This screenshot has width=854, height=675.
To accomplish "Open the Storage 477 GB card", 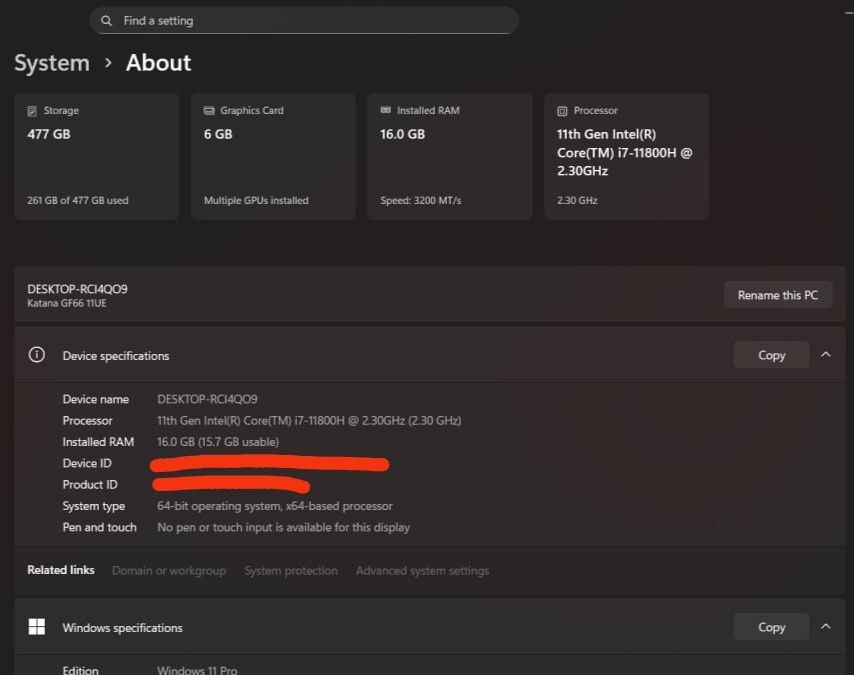I will [97, 156].
